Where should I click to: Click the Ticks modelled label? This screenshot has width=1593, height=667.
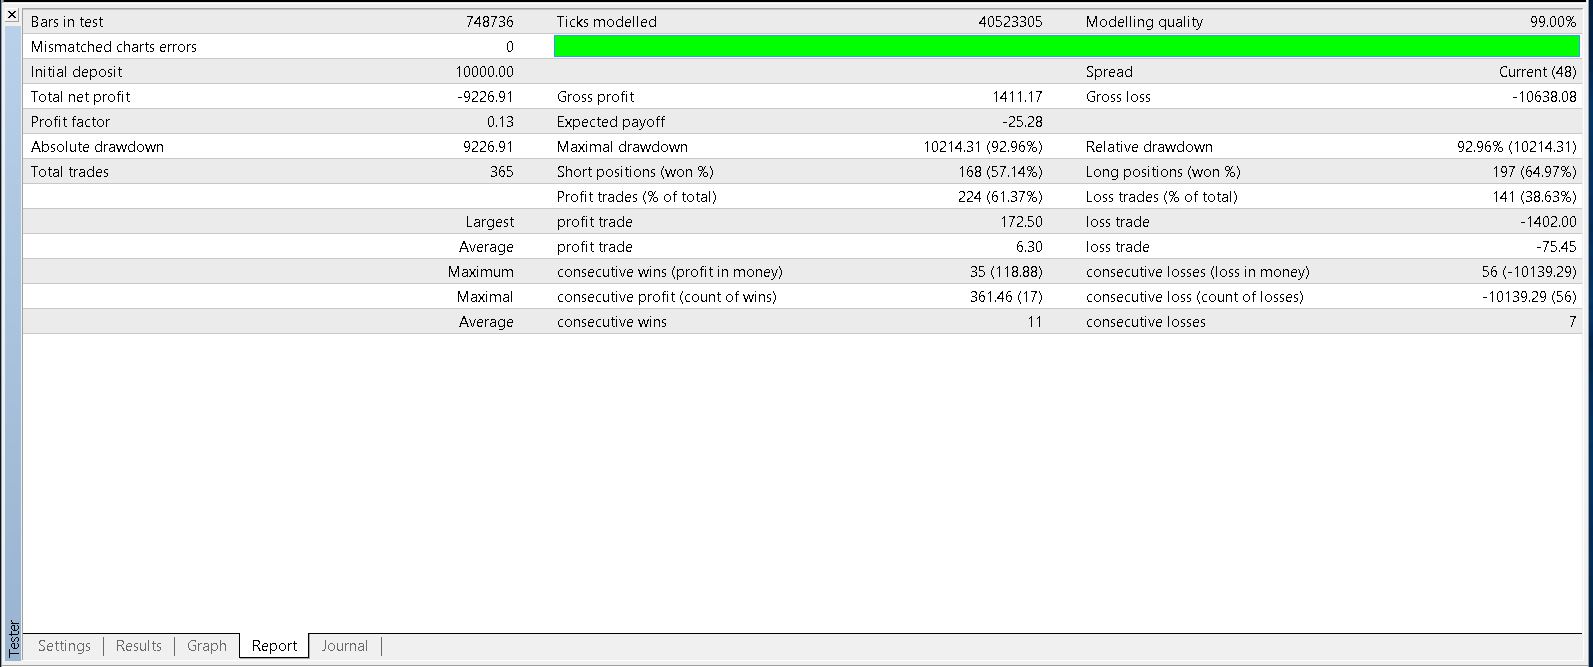click(x=607, y=22)
